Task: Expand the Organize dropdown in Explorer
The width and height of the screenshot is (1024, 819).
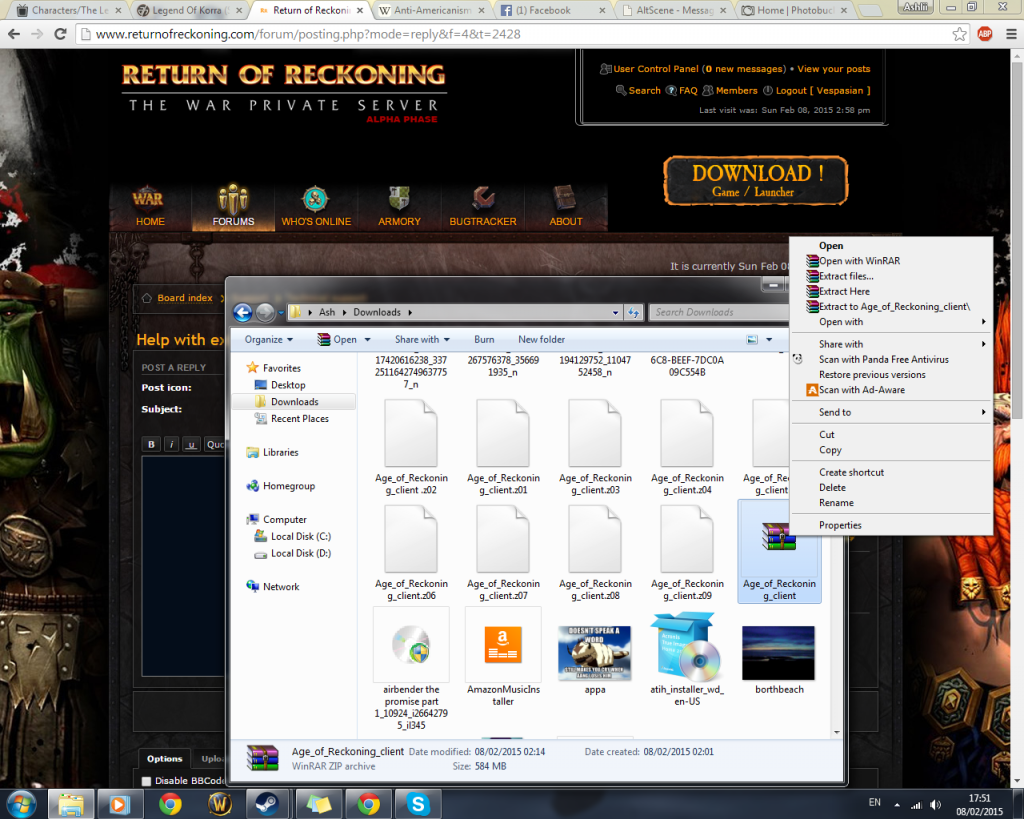Action: click(268, 340)
